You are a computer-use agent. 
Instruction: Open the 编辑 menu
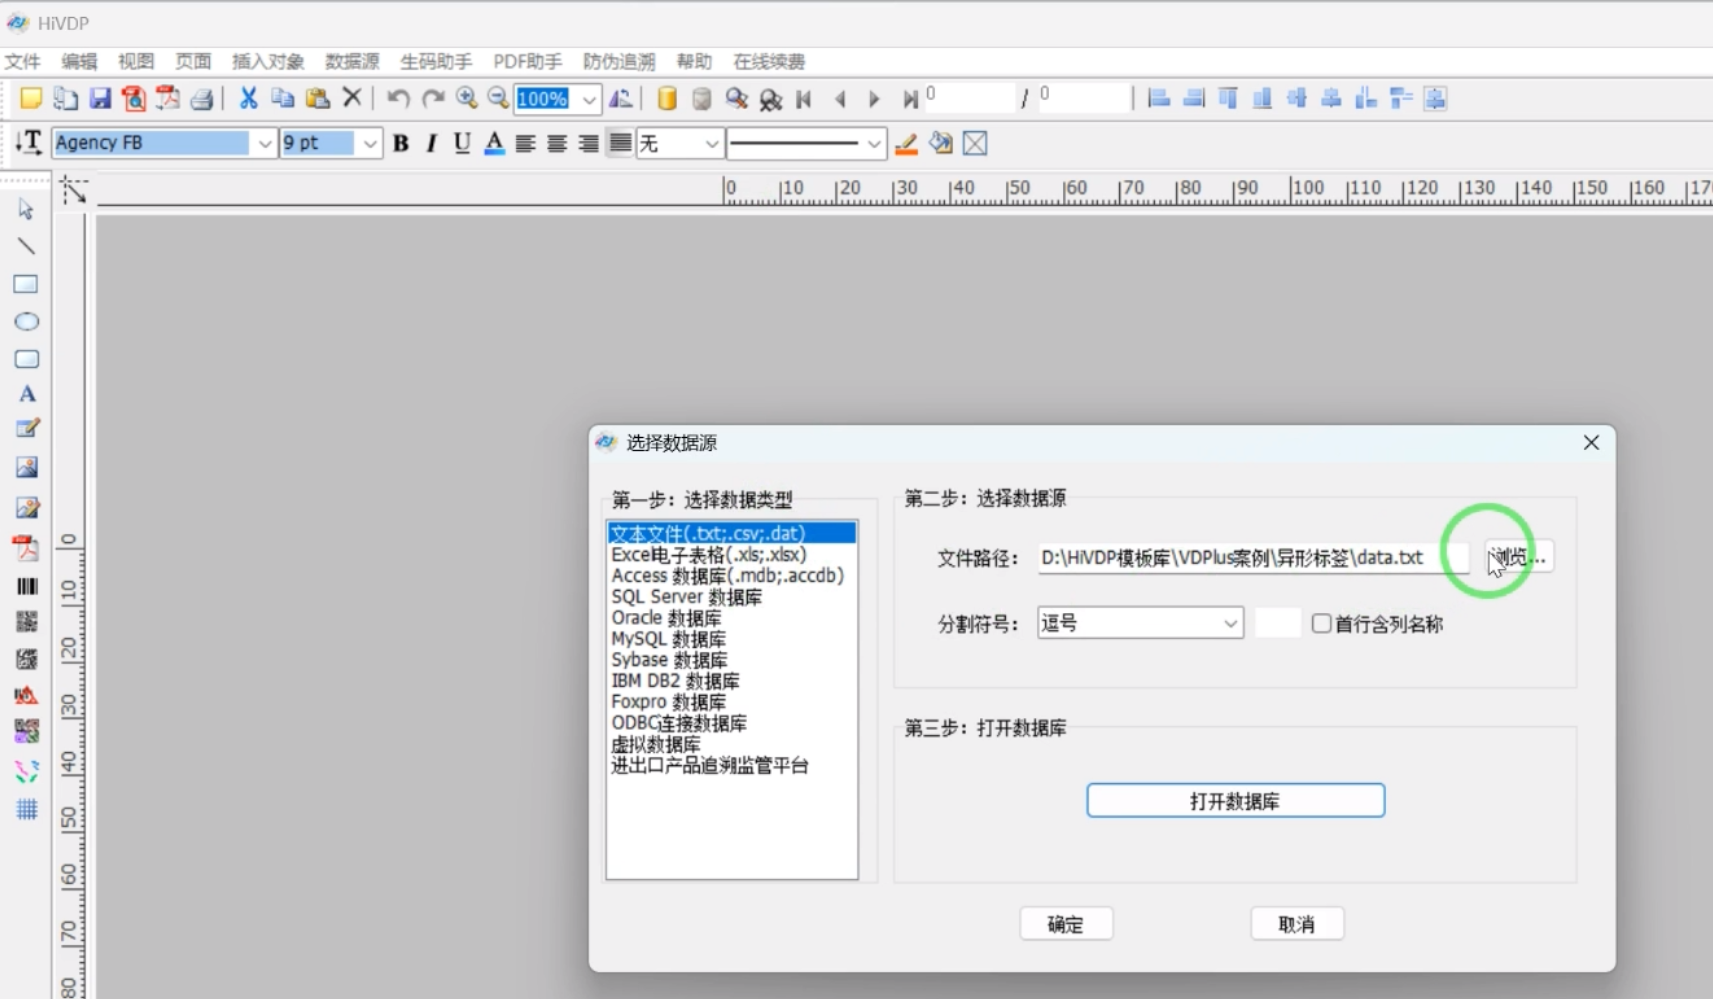click(x=79, y=62)
